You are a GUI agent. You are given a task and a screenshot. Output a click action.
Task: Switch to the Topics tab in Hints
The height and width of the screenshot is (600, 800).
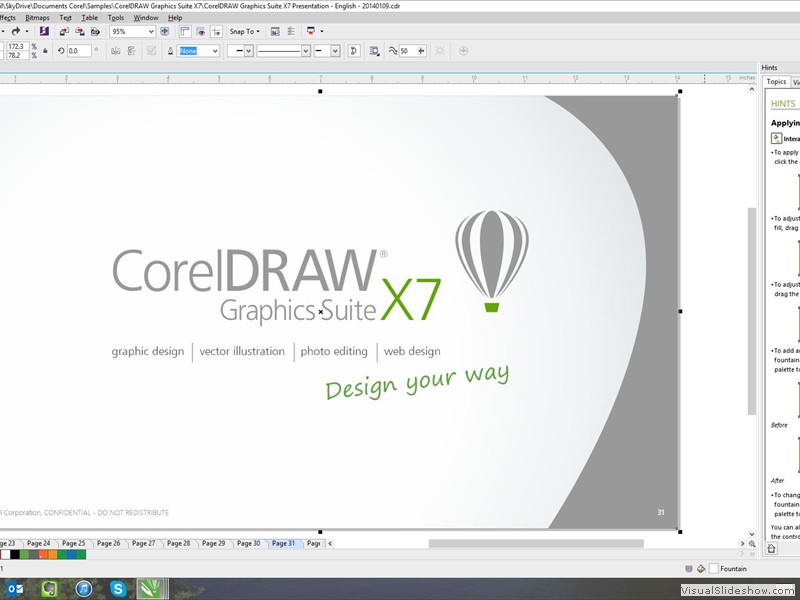776,82
